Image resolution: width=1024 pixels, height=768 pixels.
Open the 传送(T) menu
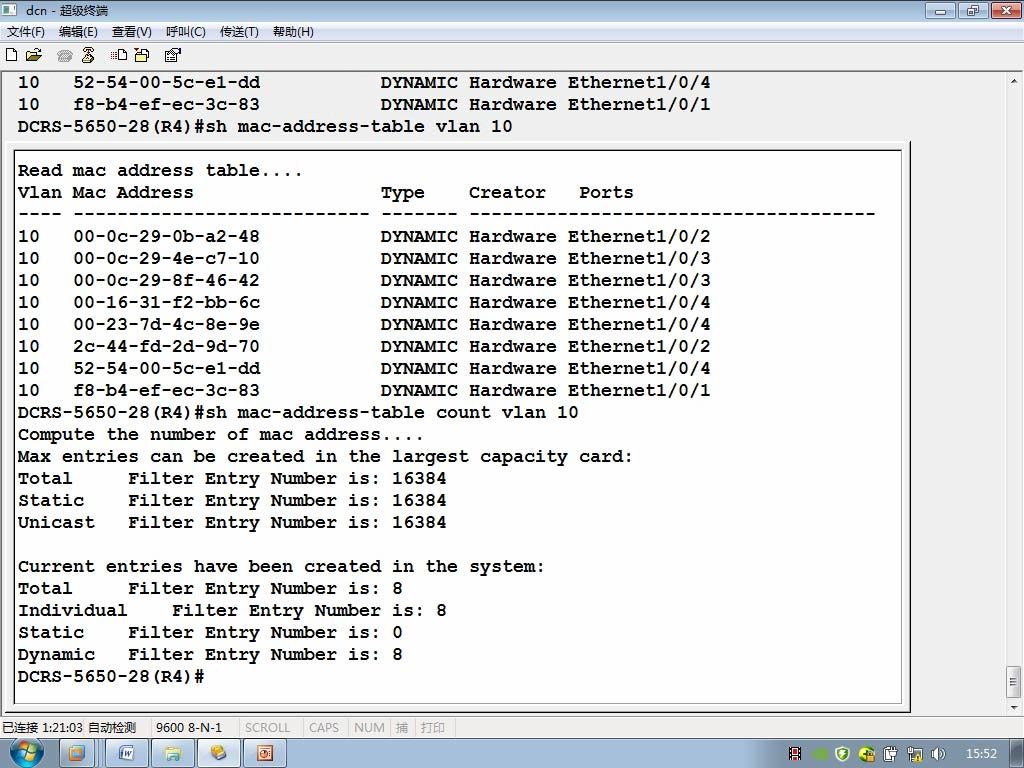tap(239, 32)
